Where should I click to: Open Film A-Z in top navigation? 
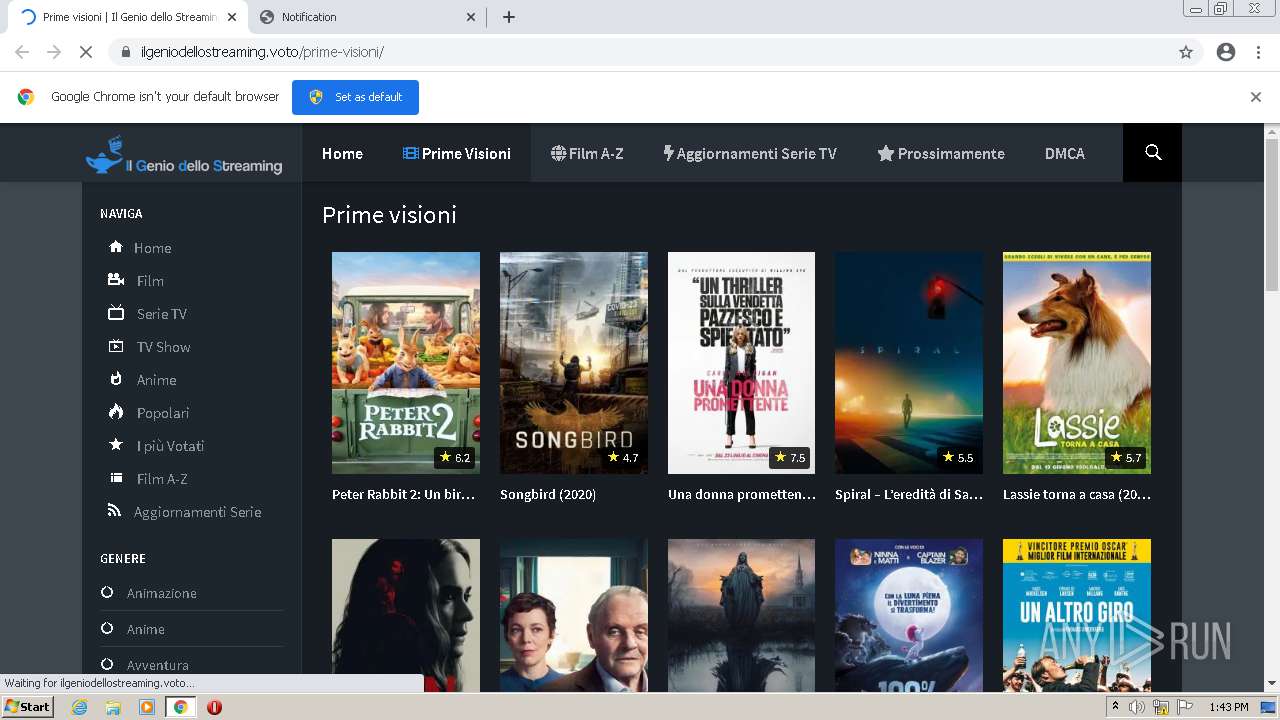tap(587, 153)
